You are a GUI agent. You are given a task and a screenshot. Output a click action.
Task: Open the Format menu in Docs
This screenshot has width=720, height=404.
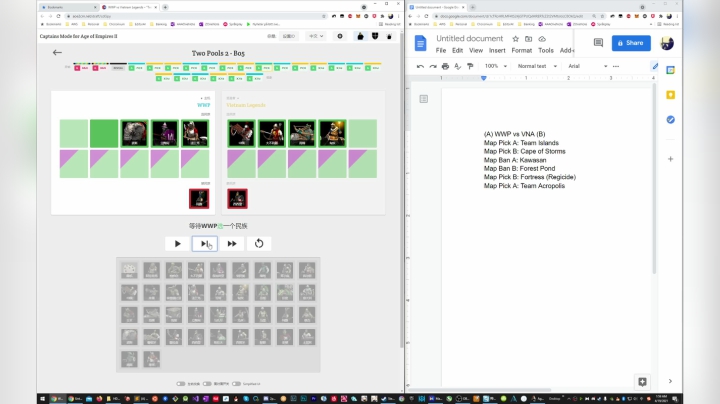tap(522, 50)
